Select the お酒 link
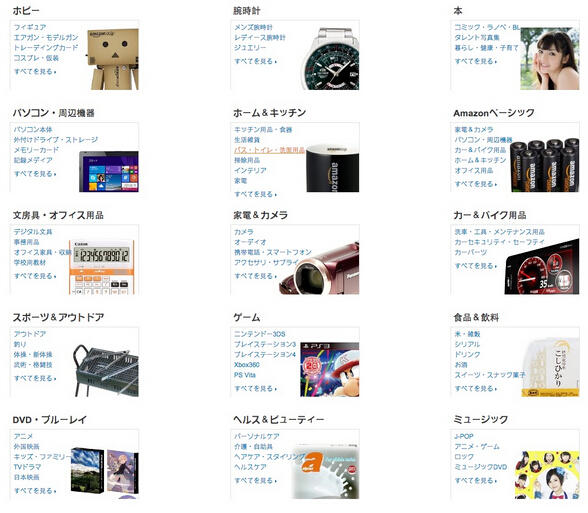Viewport: 588px width, 513px height. [x=461, y=364]
